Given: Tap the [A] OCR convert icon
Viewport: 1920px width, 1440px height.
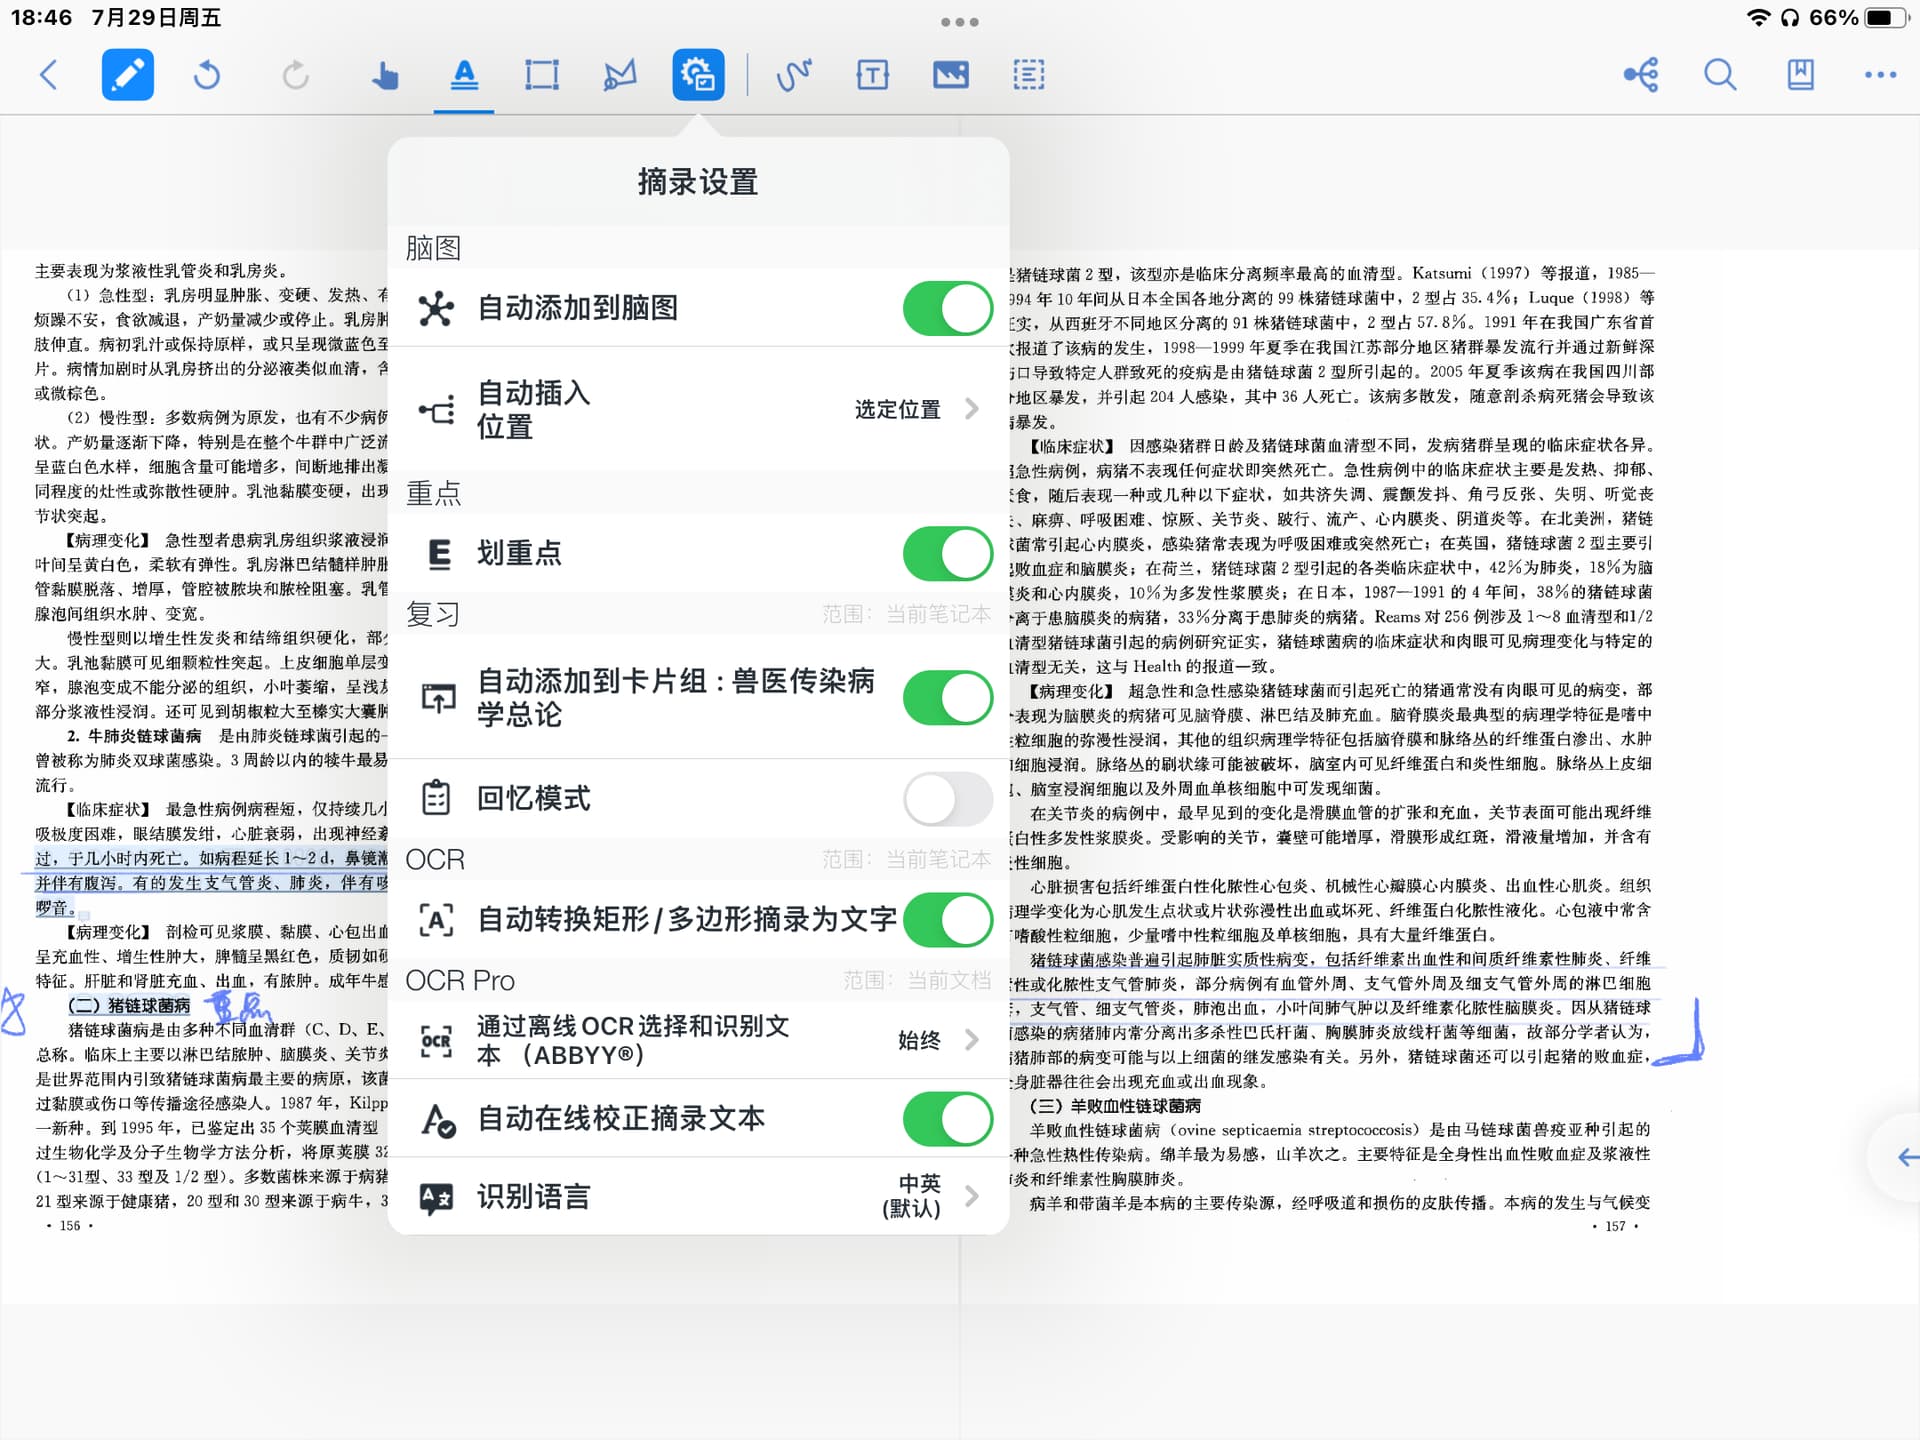Looking at the screenshot, I should [436, 919].
